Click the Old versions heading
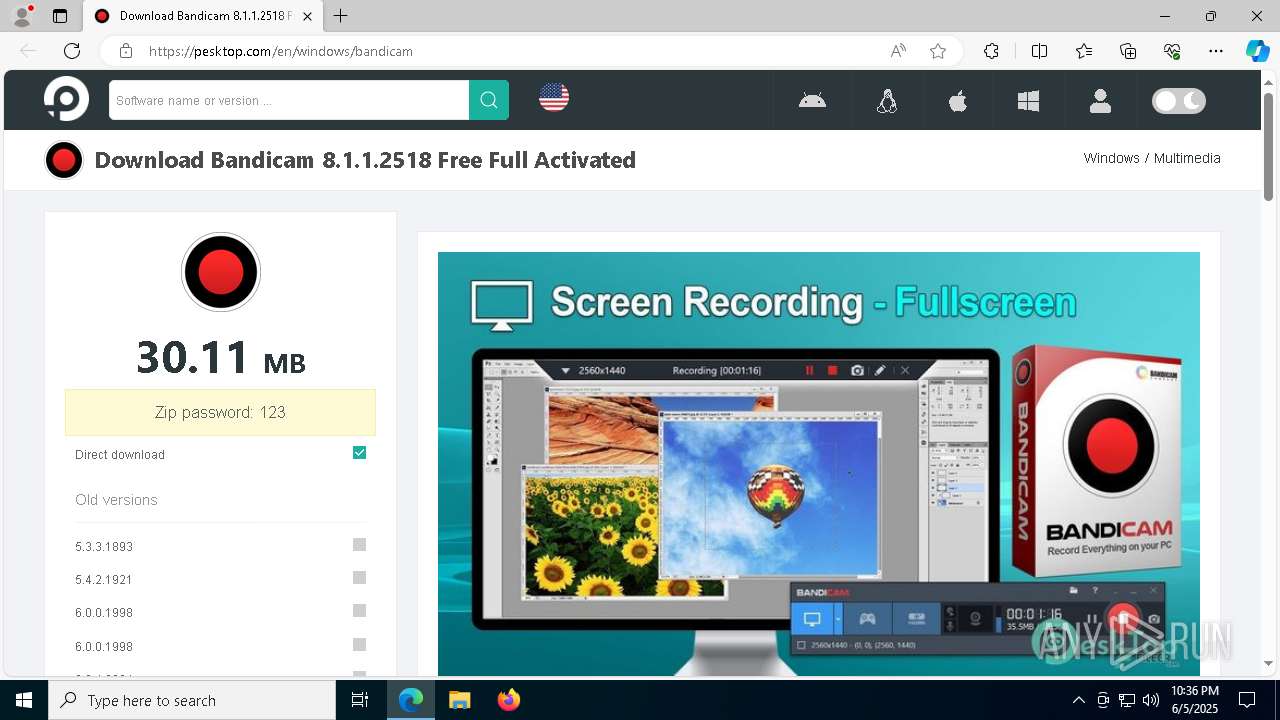This screenshot has width=1280, height=720. (116, 500)
